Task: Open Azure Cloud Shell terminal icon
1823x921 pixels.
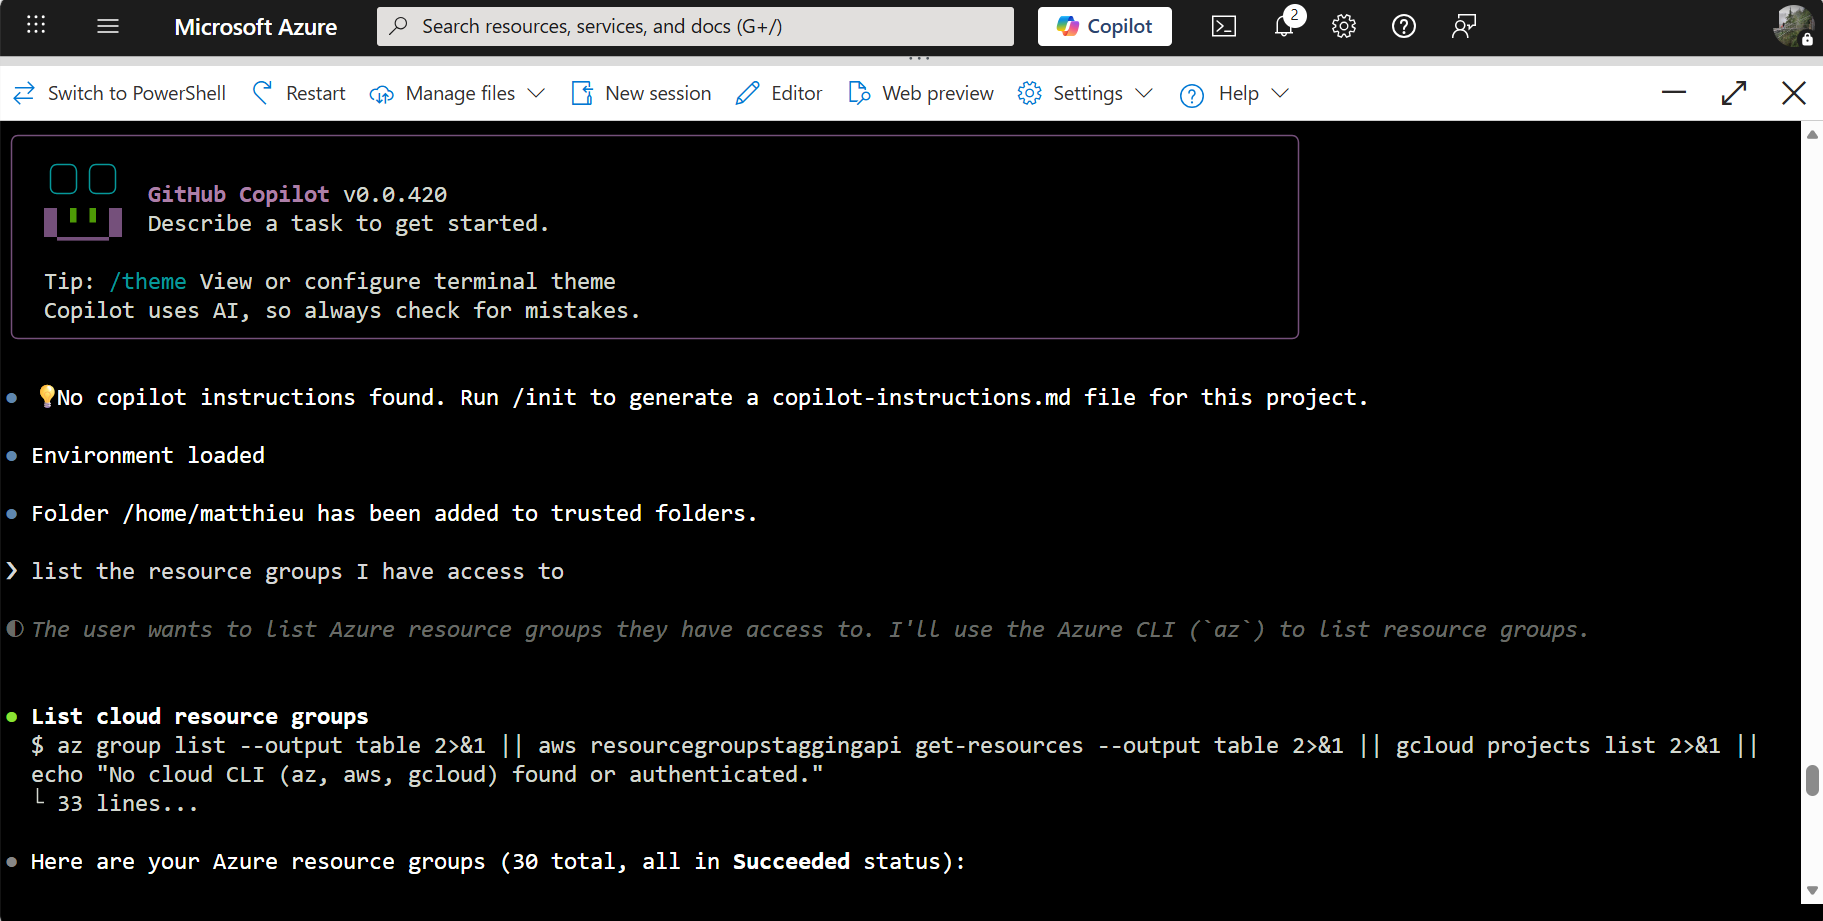Action: pyautogui.click(x=1224, y=26)
